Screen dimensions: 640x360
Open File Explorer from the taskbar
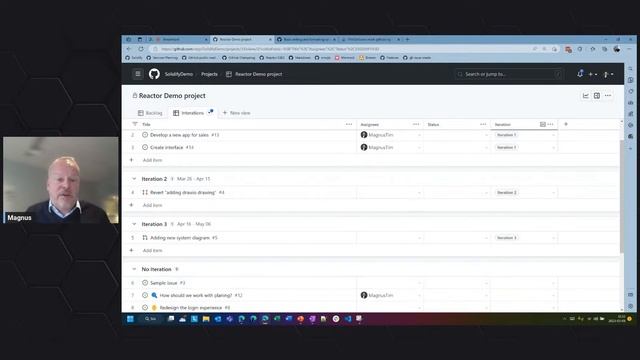[x=206, y=319]
